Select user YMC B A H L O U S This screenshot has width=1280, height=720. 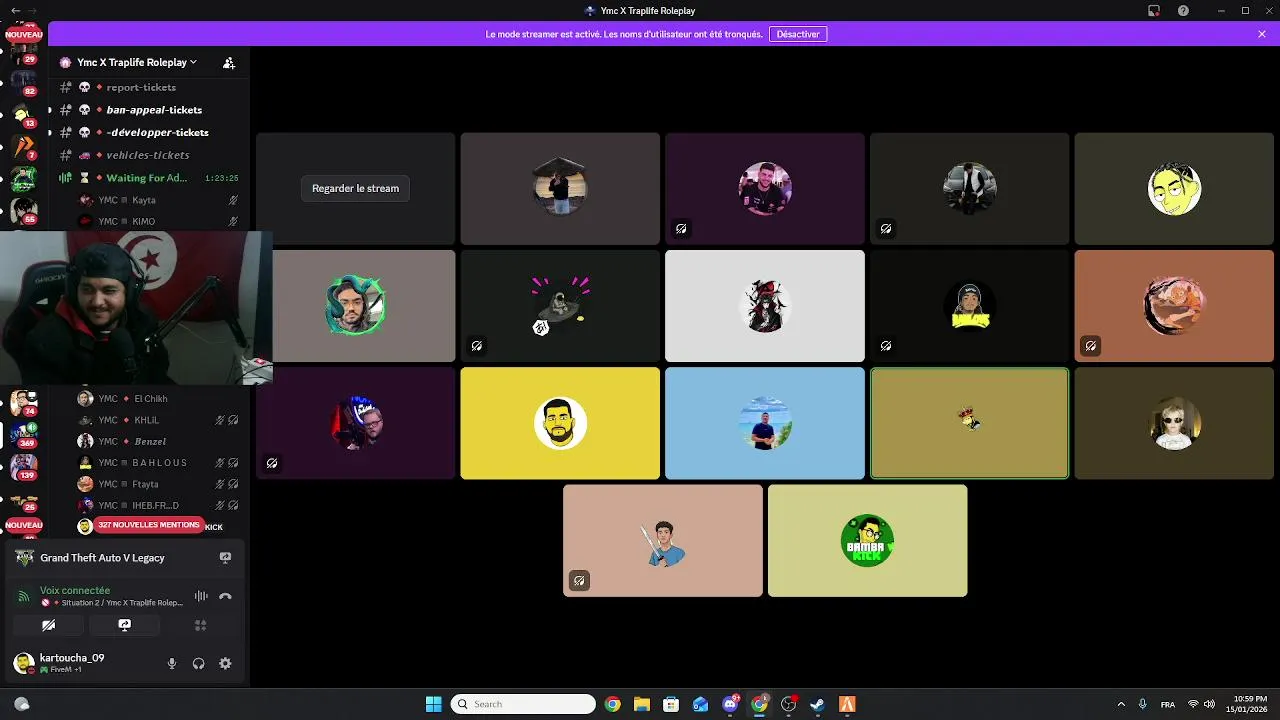point(158,463)
